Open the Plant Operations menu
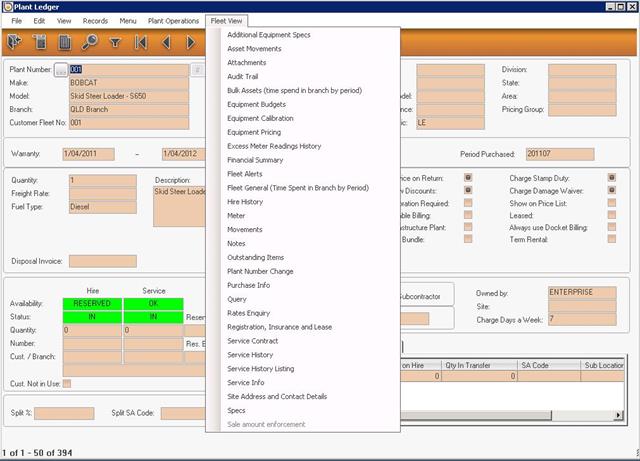The width and height of the screenshot is (640, 461). (x=173, y=20)
